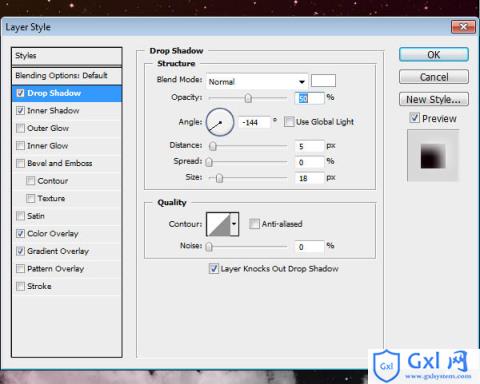This screenshot has width=480, height=384.
Task: Click the Angle value field
Action: (x=254, y=122)
